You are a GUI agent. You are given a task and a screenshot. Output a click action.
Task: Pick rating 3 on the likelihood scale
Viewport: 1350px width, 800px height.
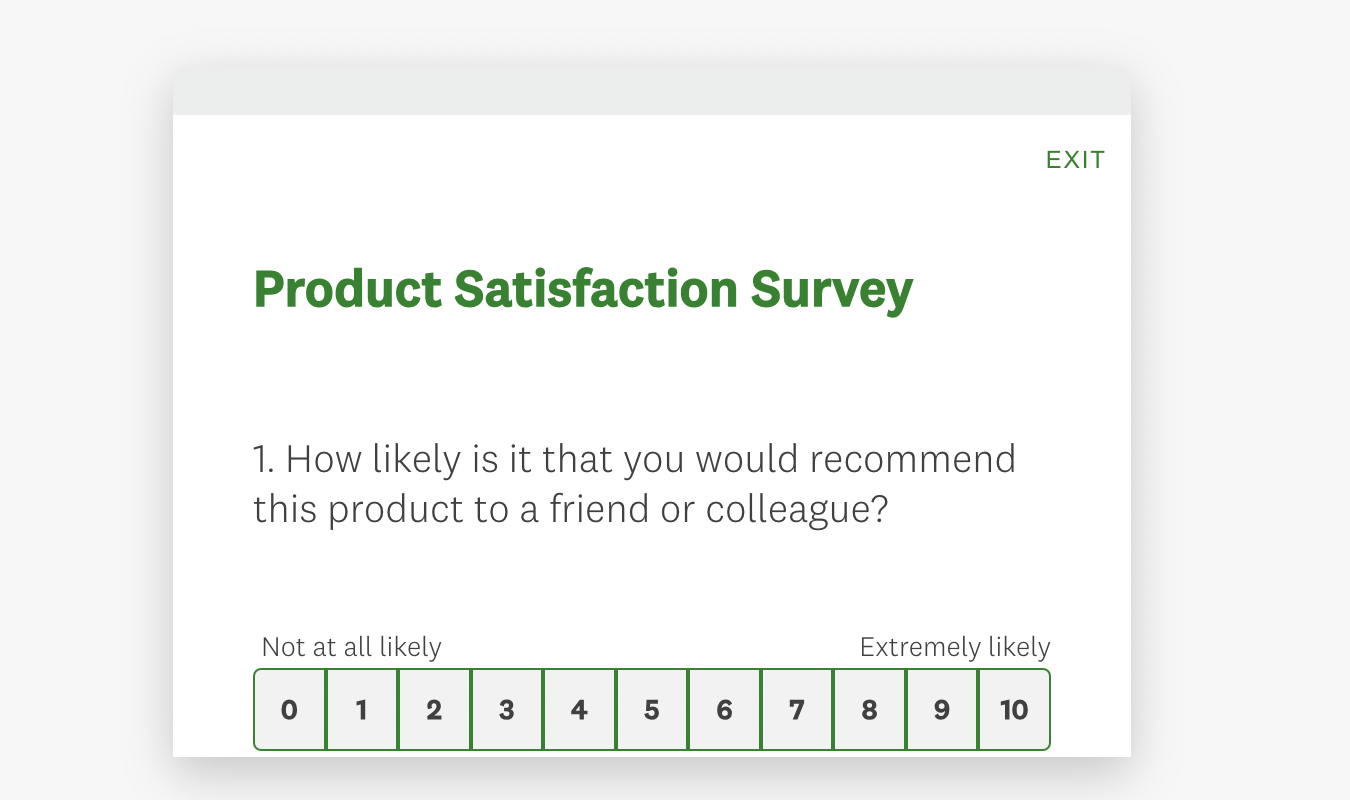click(x=506, y=709)
